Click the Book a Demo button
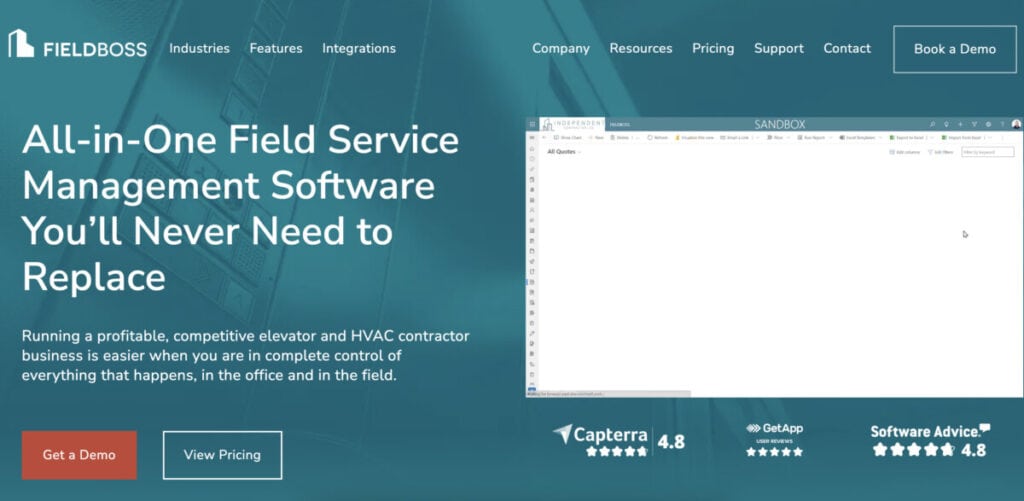The width and height of the screenshot is (1024, 501). coord(955,49)
